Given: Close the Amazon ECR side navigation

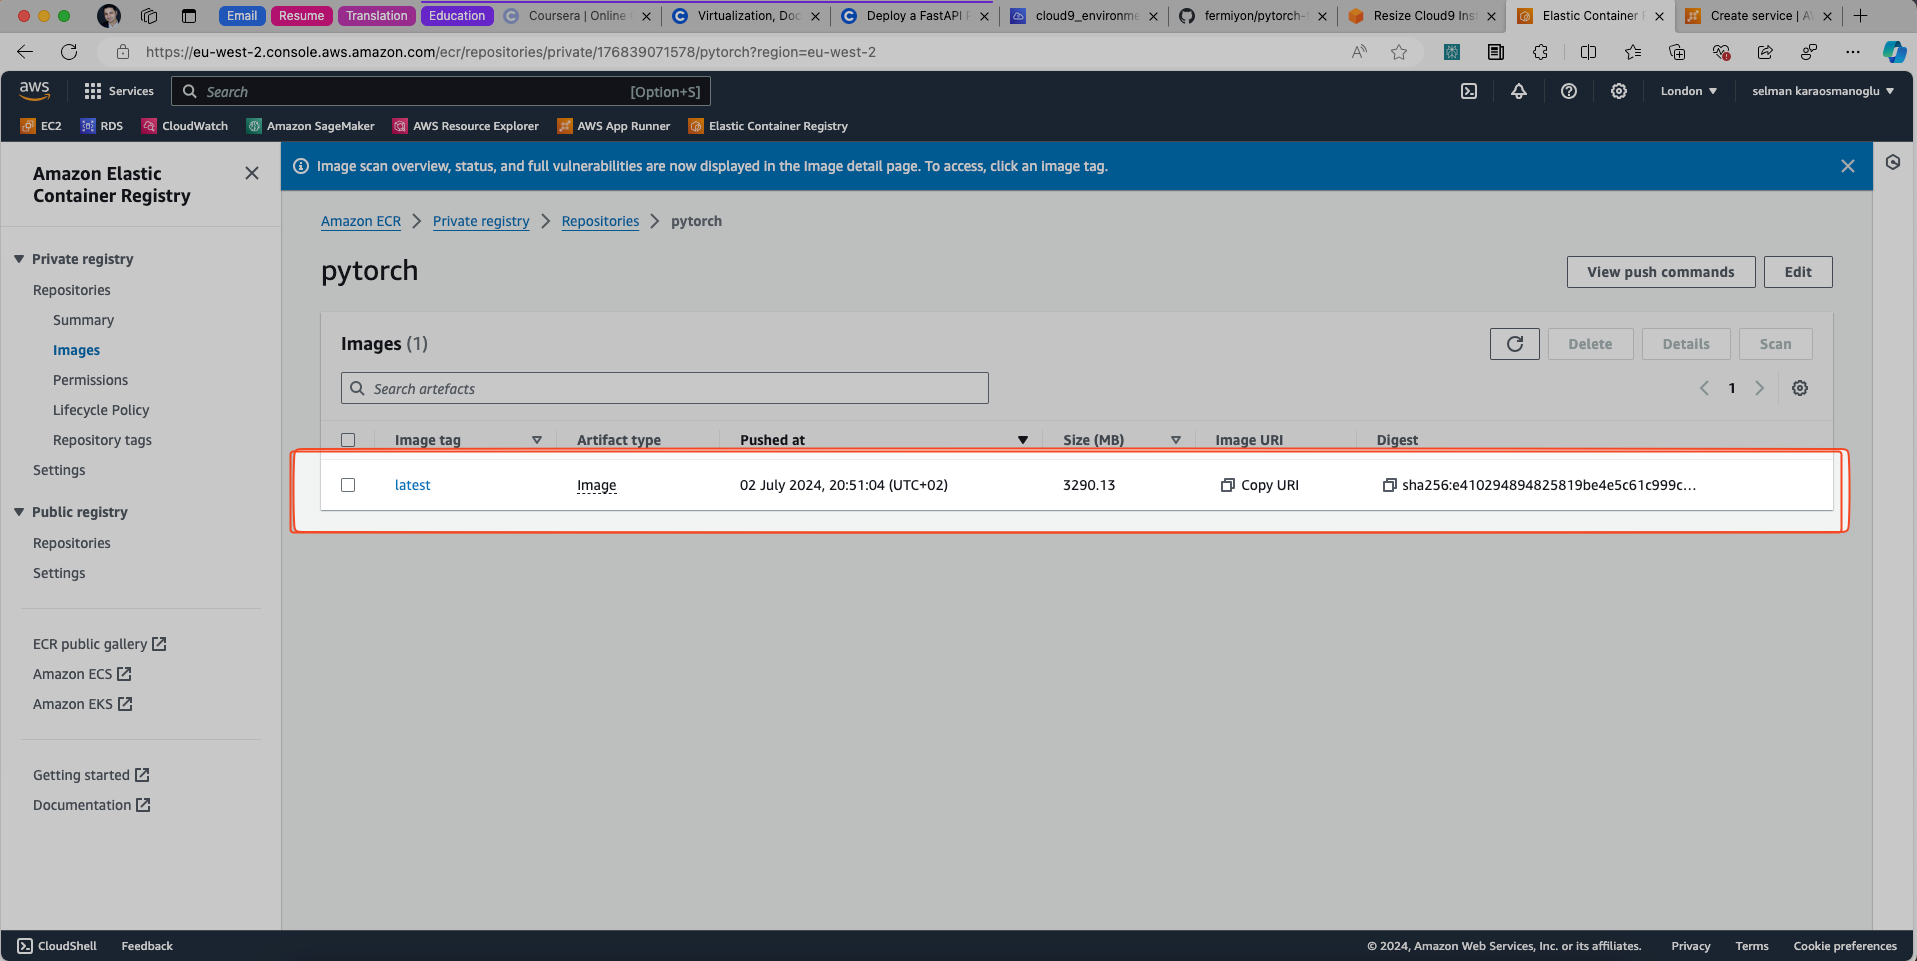Looking at the screenshot, I should coord(252,173).
